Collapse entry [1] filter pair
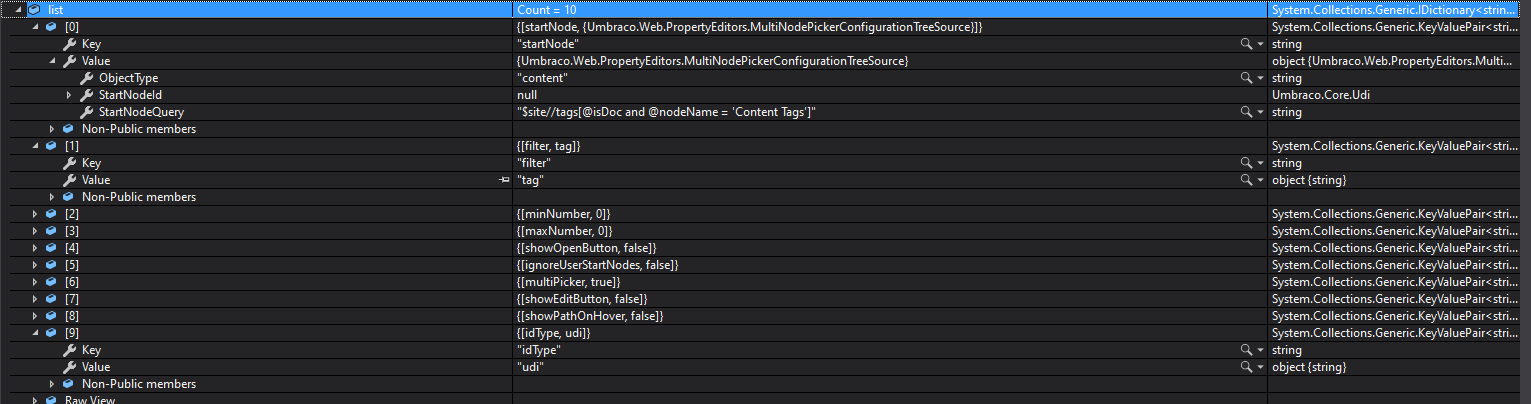The image size is (1531, 404). 36,146
